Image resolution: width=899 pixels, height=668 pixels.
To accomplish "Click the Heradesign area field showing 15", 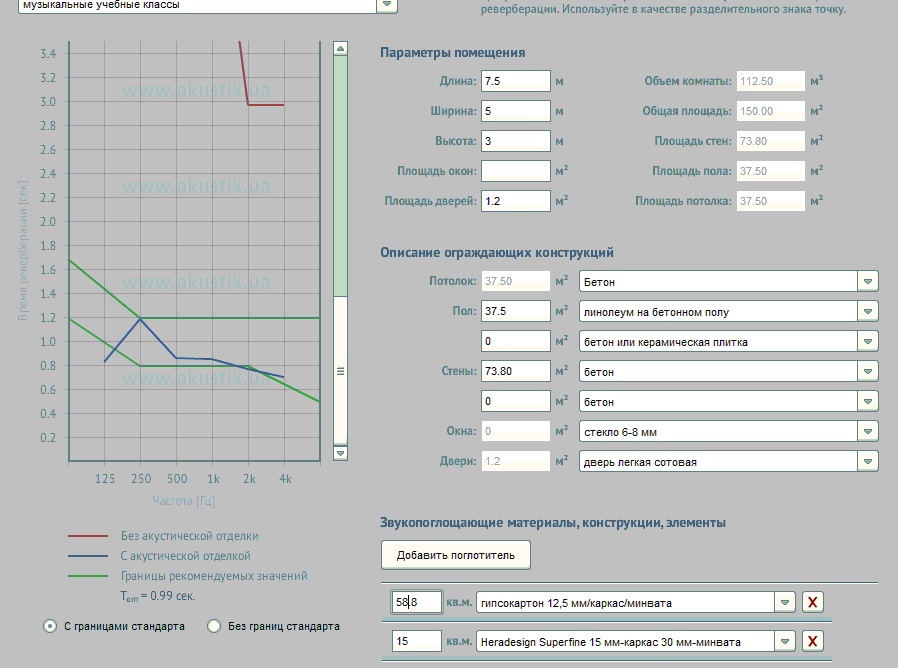I will [x=416, y=641].
